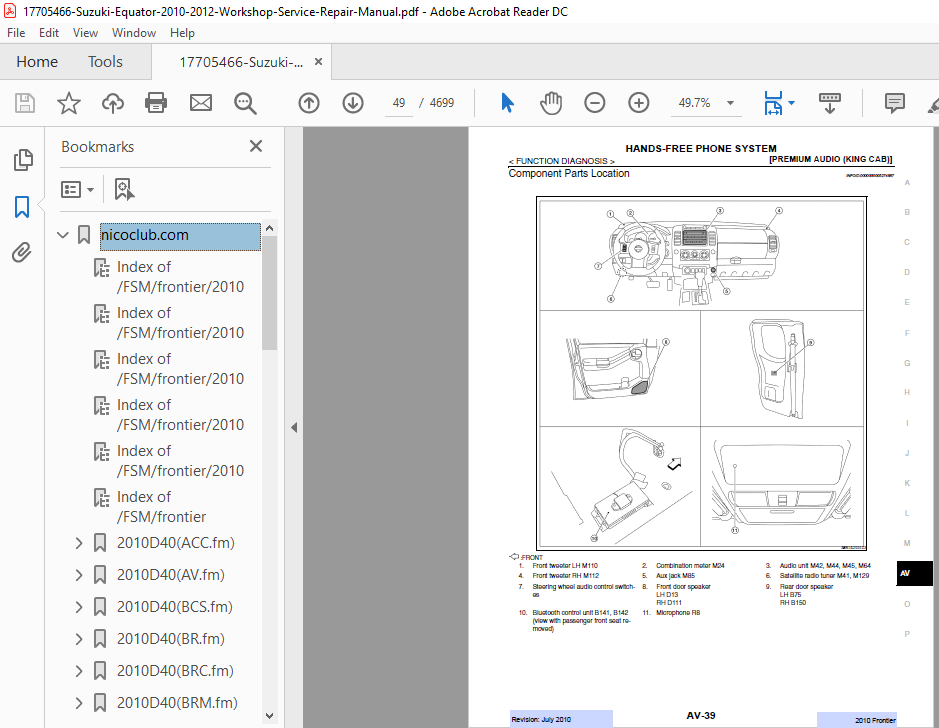Click the fit width page icon

(773, 103)
